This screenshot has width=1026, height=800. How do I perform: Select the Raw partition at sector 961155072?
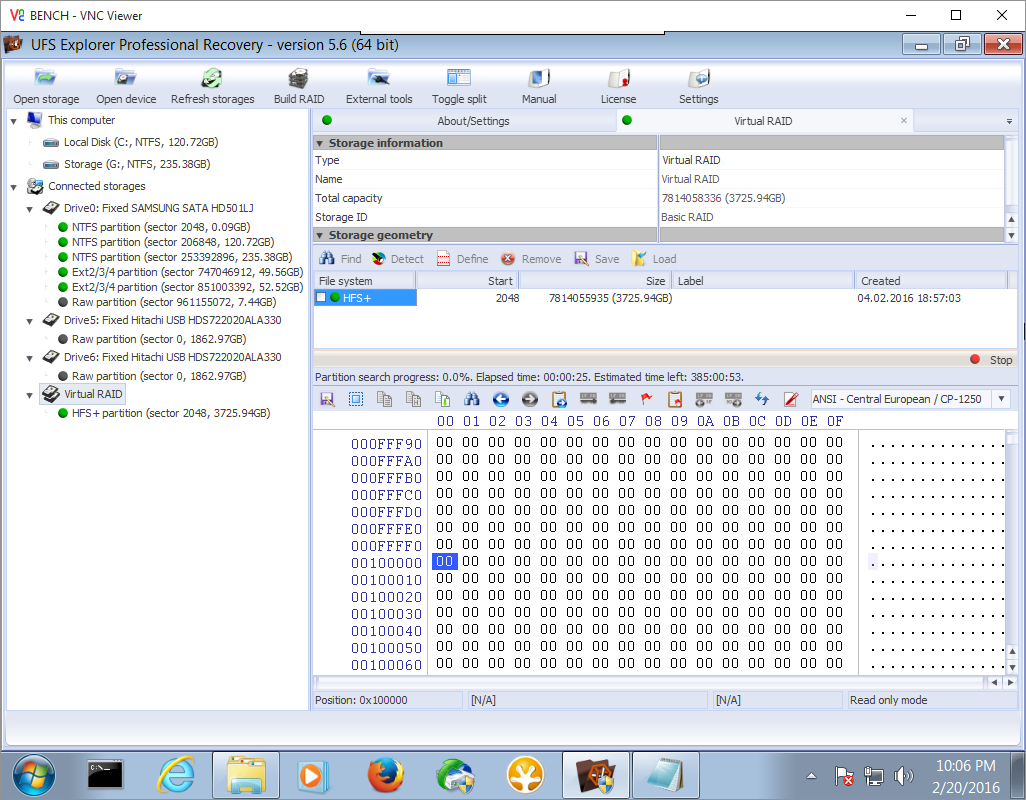click(174, 302)
